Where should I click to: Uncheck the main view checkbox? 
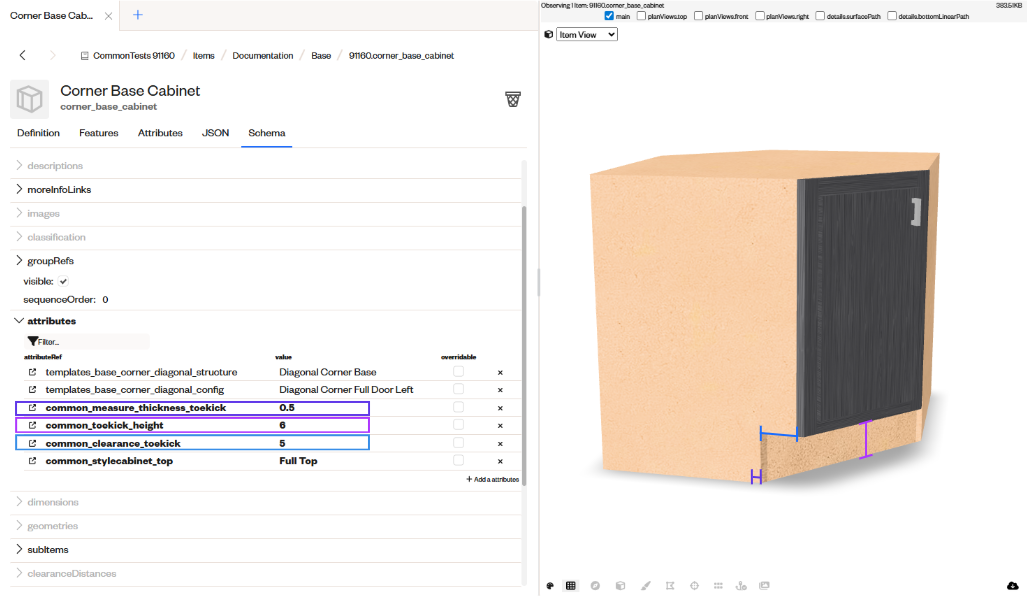click(609, 16)
